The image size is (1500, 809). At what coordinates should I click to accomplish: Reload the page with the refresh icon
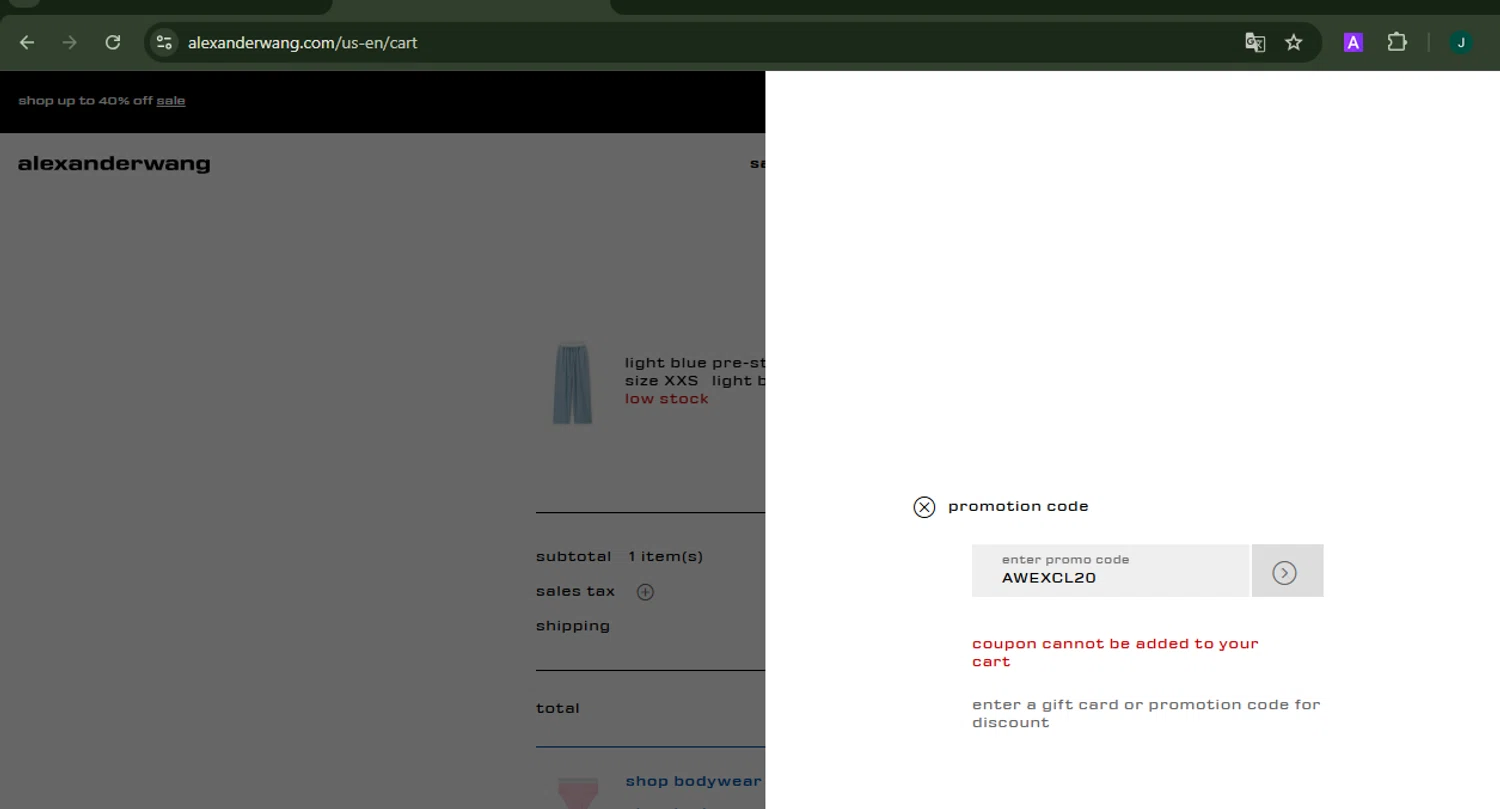[x=113, y=42]
